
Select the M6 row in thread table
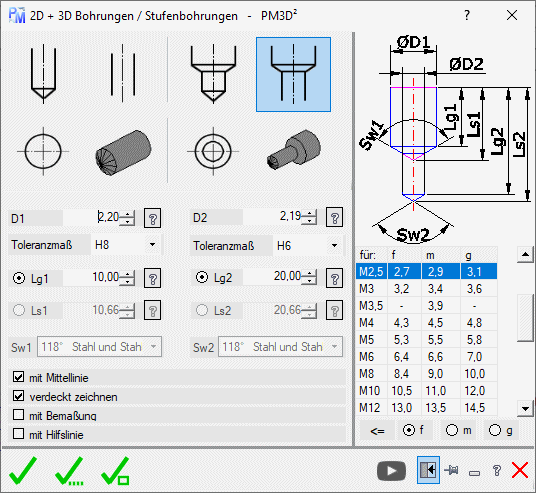click(426, 357)
